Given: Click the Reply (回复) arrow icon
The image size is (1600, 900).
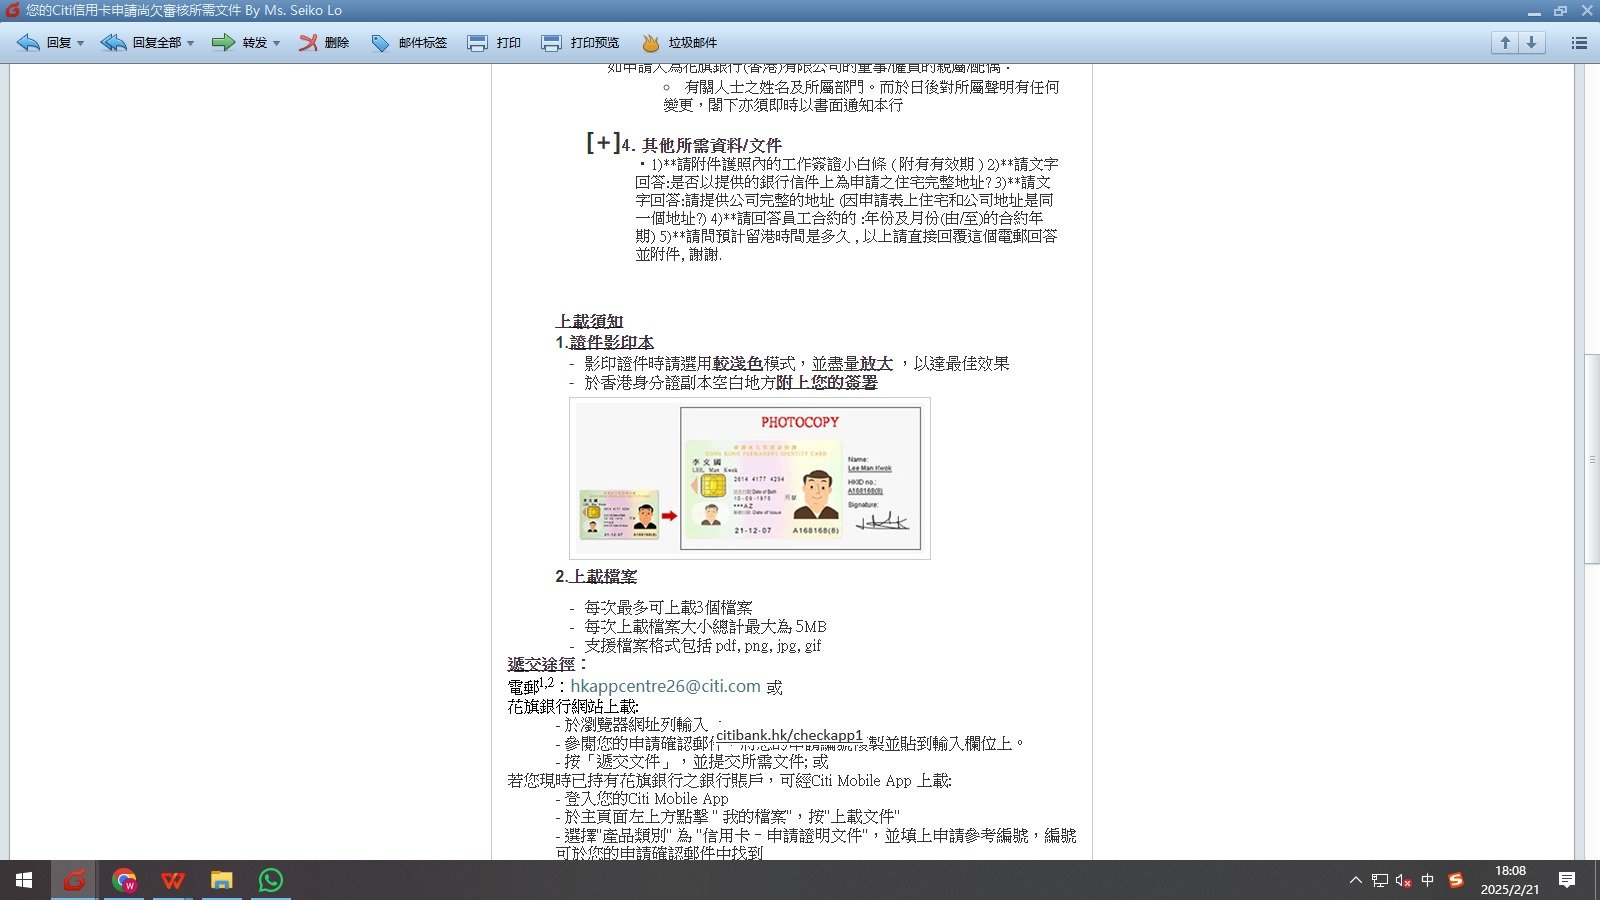Looking at the screenshot, I should (29, 43).
